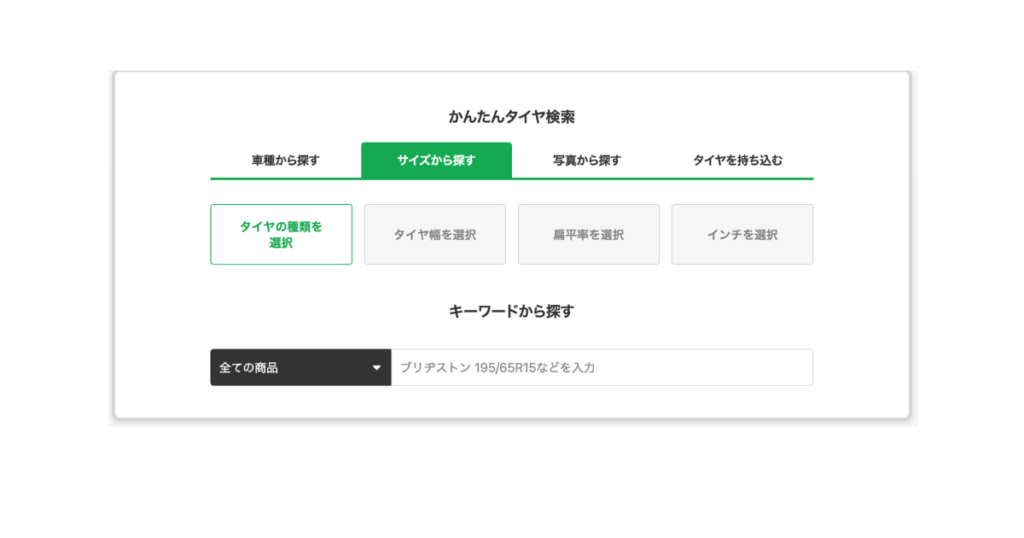
Task: Click the ブリヂストン 195/65R15 placeholder text
Action: click(x=498, y=368)
